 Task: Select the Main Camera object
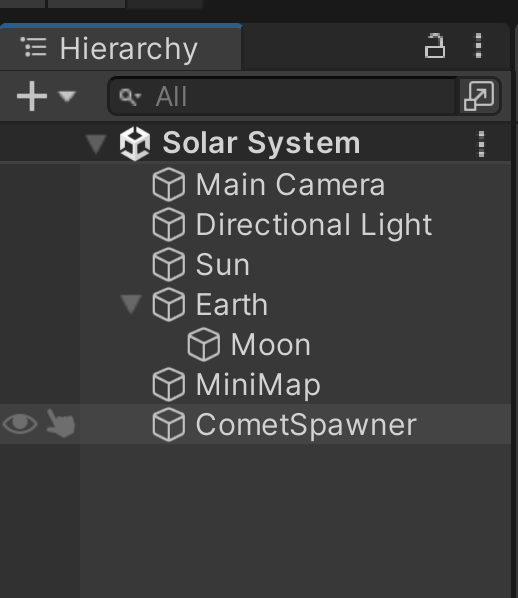point(290,185)
